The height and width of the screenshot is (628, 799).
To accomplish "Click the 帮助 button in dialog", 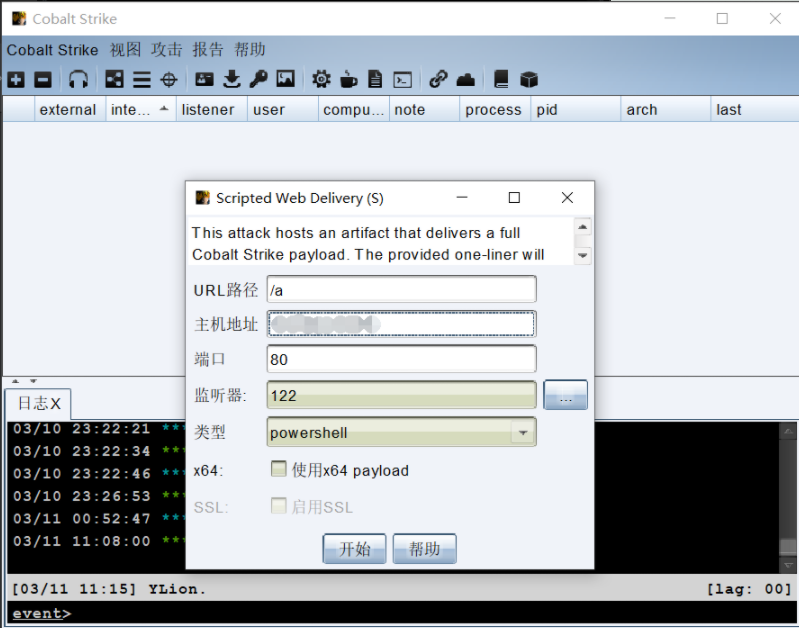I will 424,548.
